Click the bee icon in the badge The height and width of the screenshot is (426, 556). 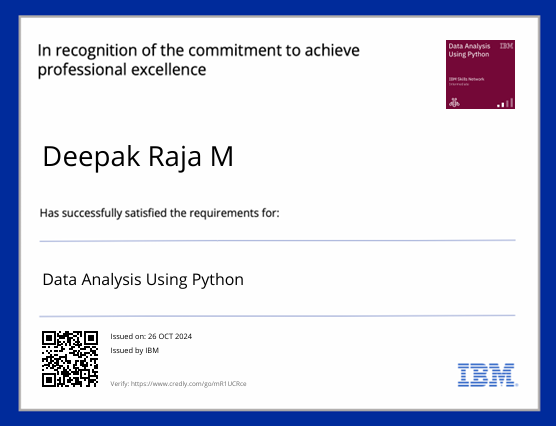[454, 103]
